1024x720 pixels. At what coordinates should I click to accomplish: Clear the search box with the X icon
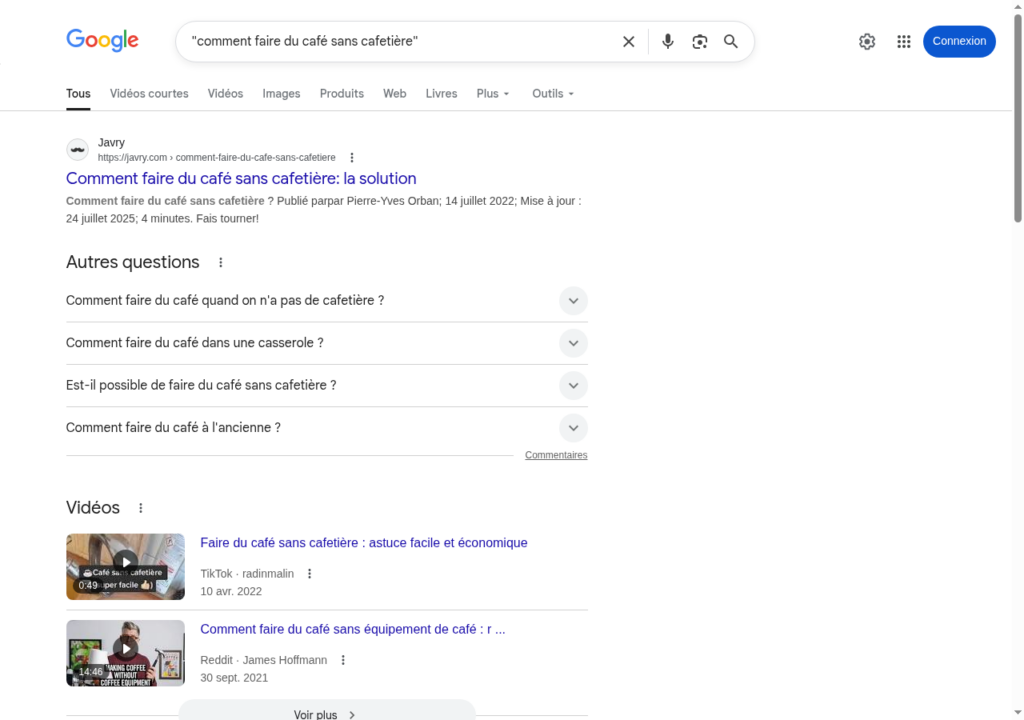(x=628, y=42)
